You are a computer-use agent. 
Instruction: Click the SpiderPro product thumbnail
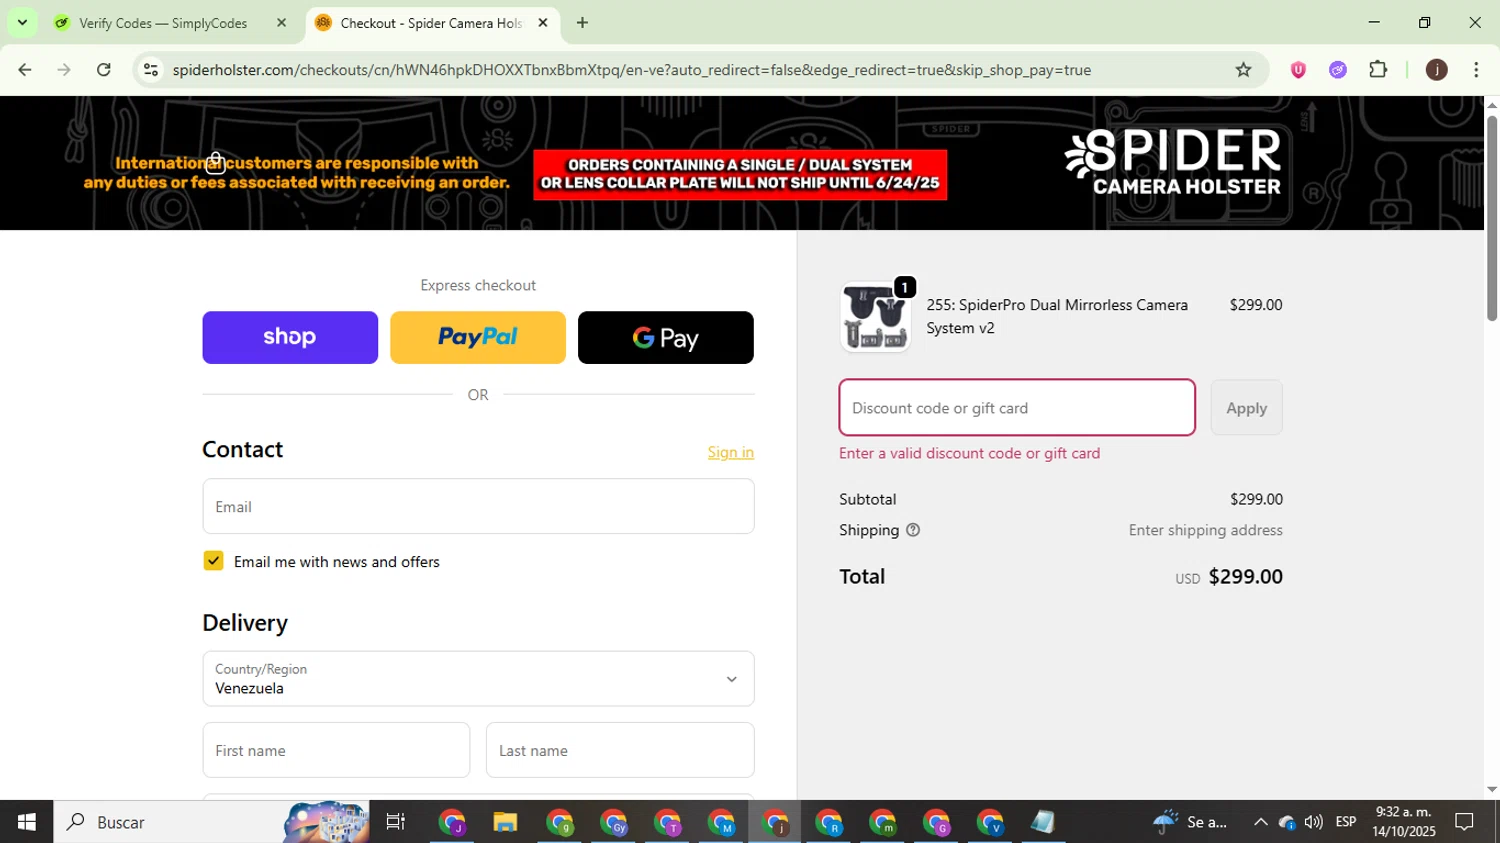click(x=875, y=317)
